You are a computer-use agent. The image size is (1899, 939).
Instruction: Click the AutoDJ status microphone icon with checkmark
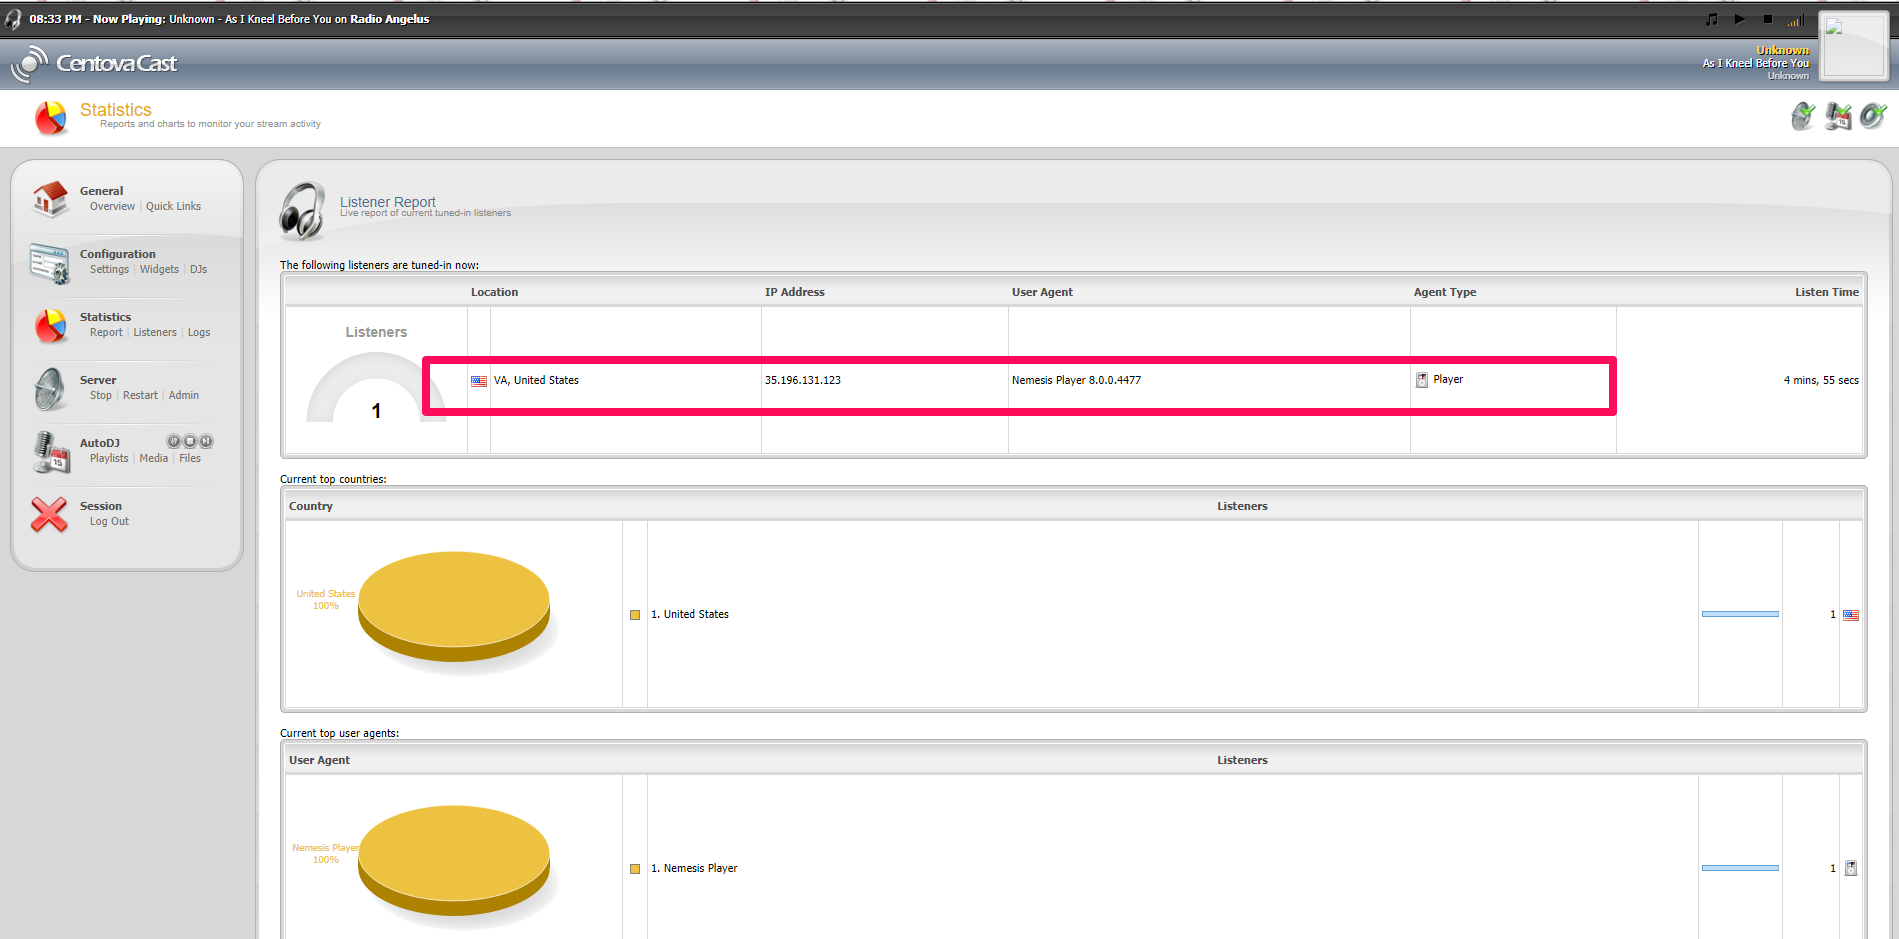[x=1838, y=117]
